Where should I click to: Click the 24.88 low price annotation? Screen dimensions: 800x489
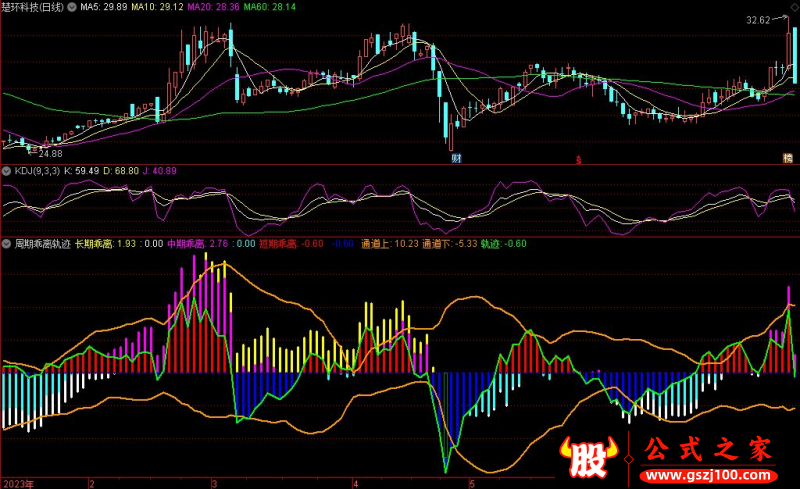click(x=50, y=153)
